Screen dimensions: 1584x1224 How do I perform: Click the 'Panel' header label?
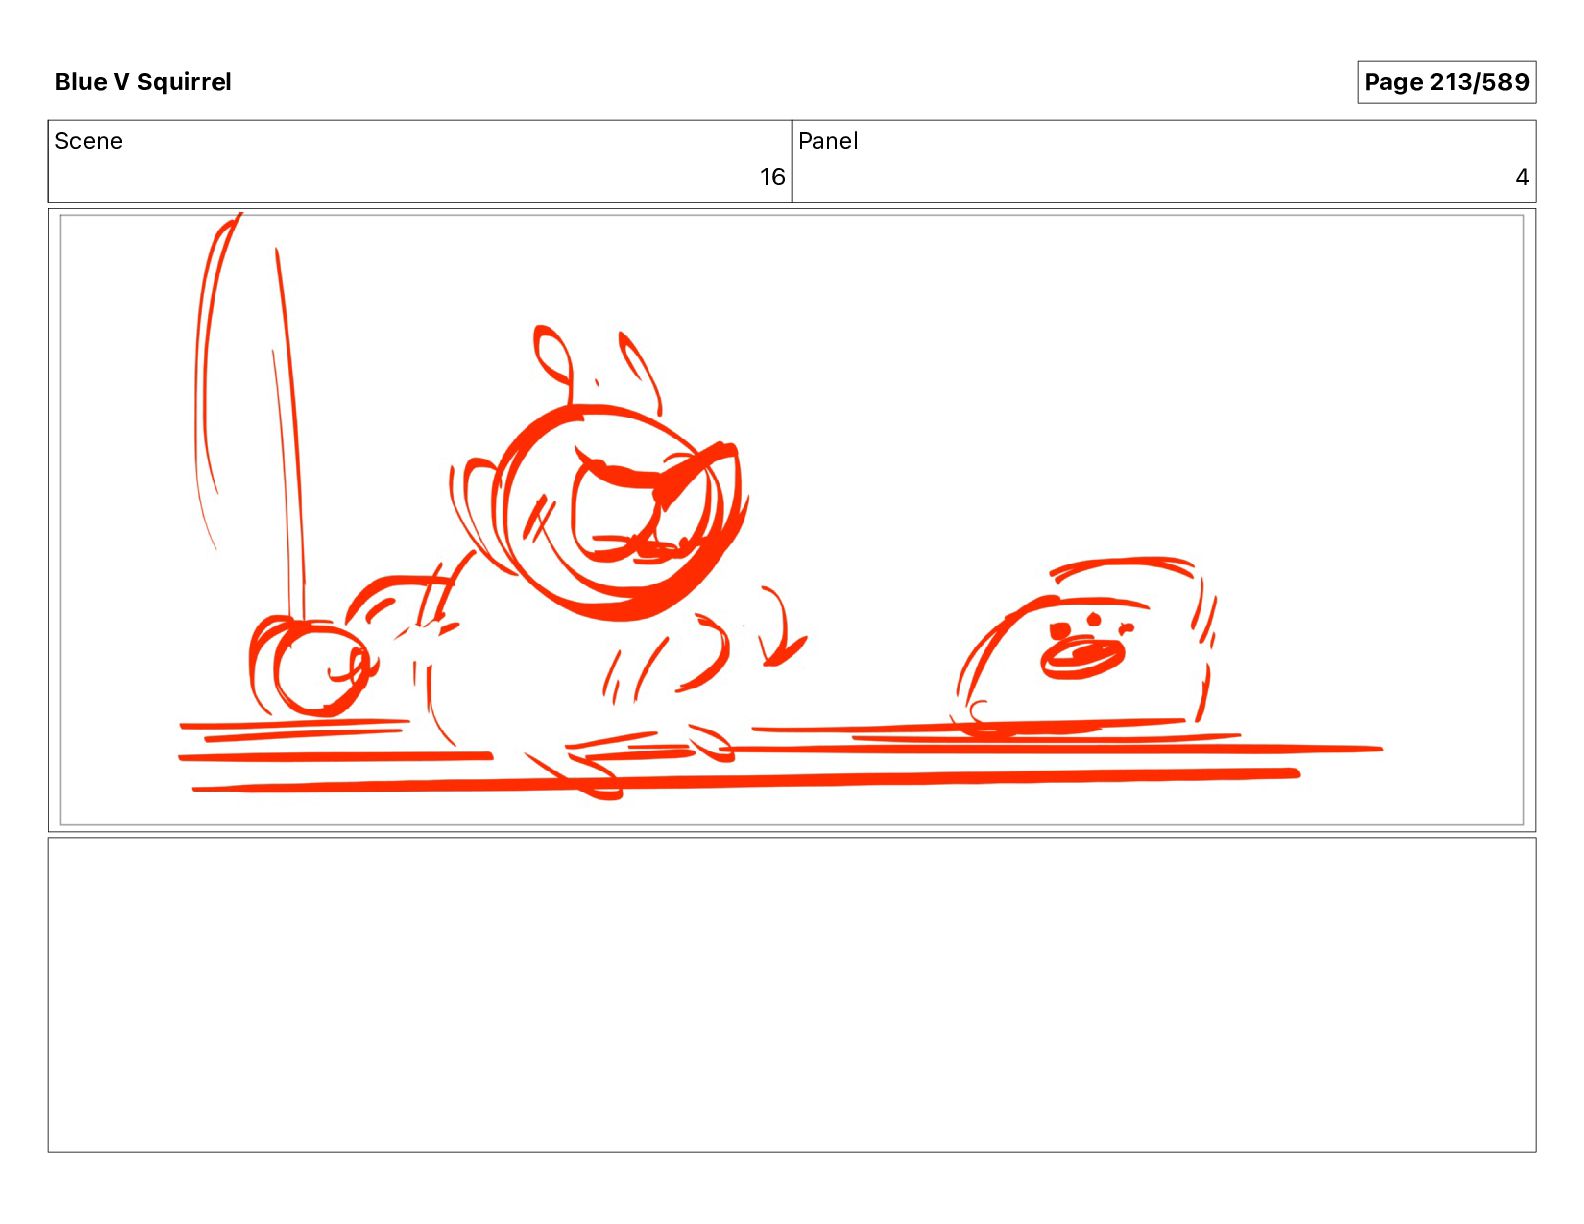click(828, 141)
